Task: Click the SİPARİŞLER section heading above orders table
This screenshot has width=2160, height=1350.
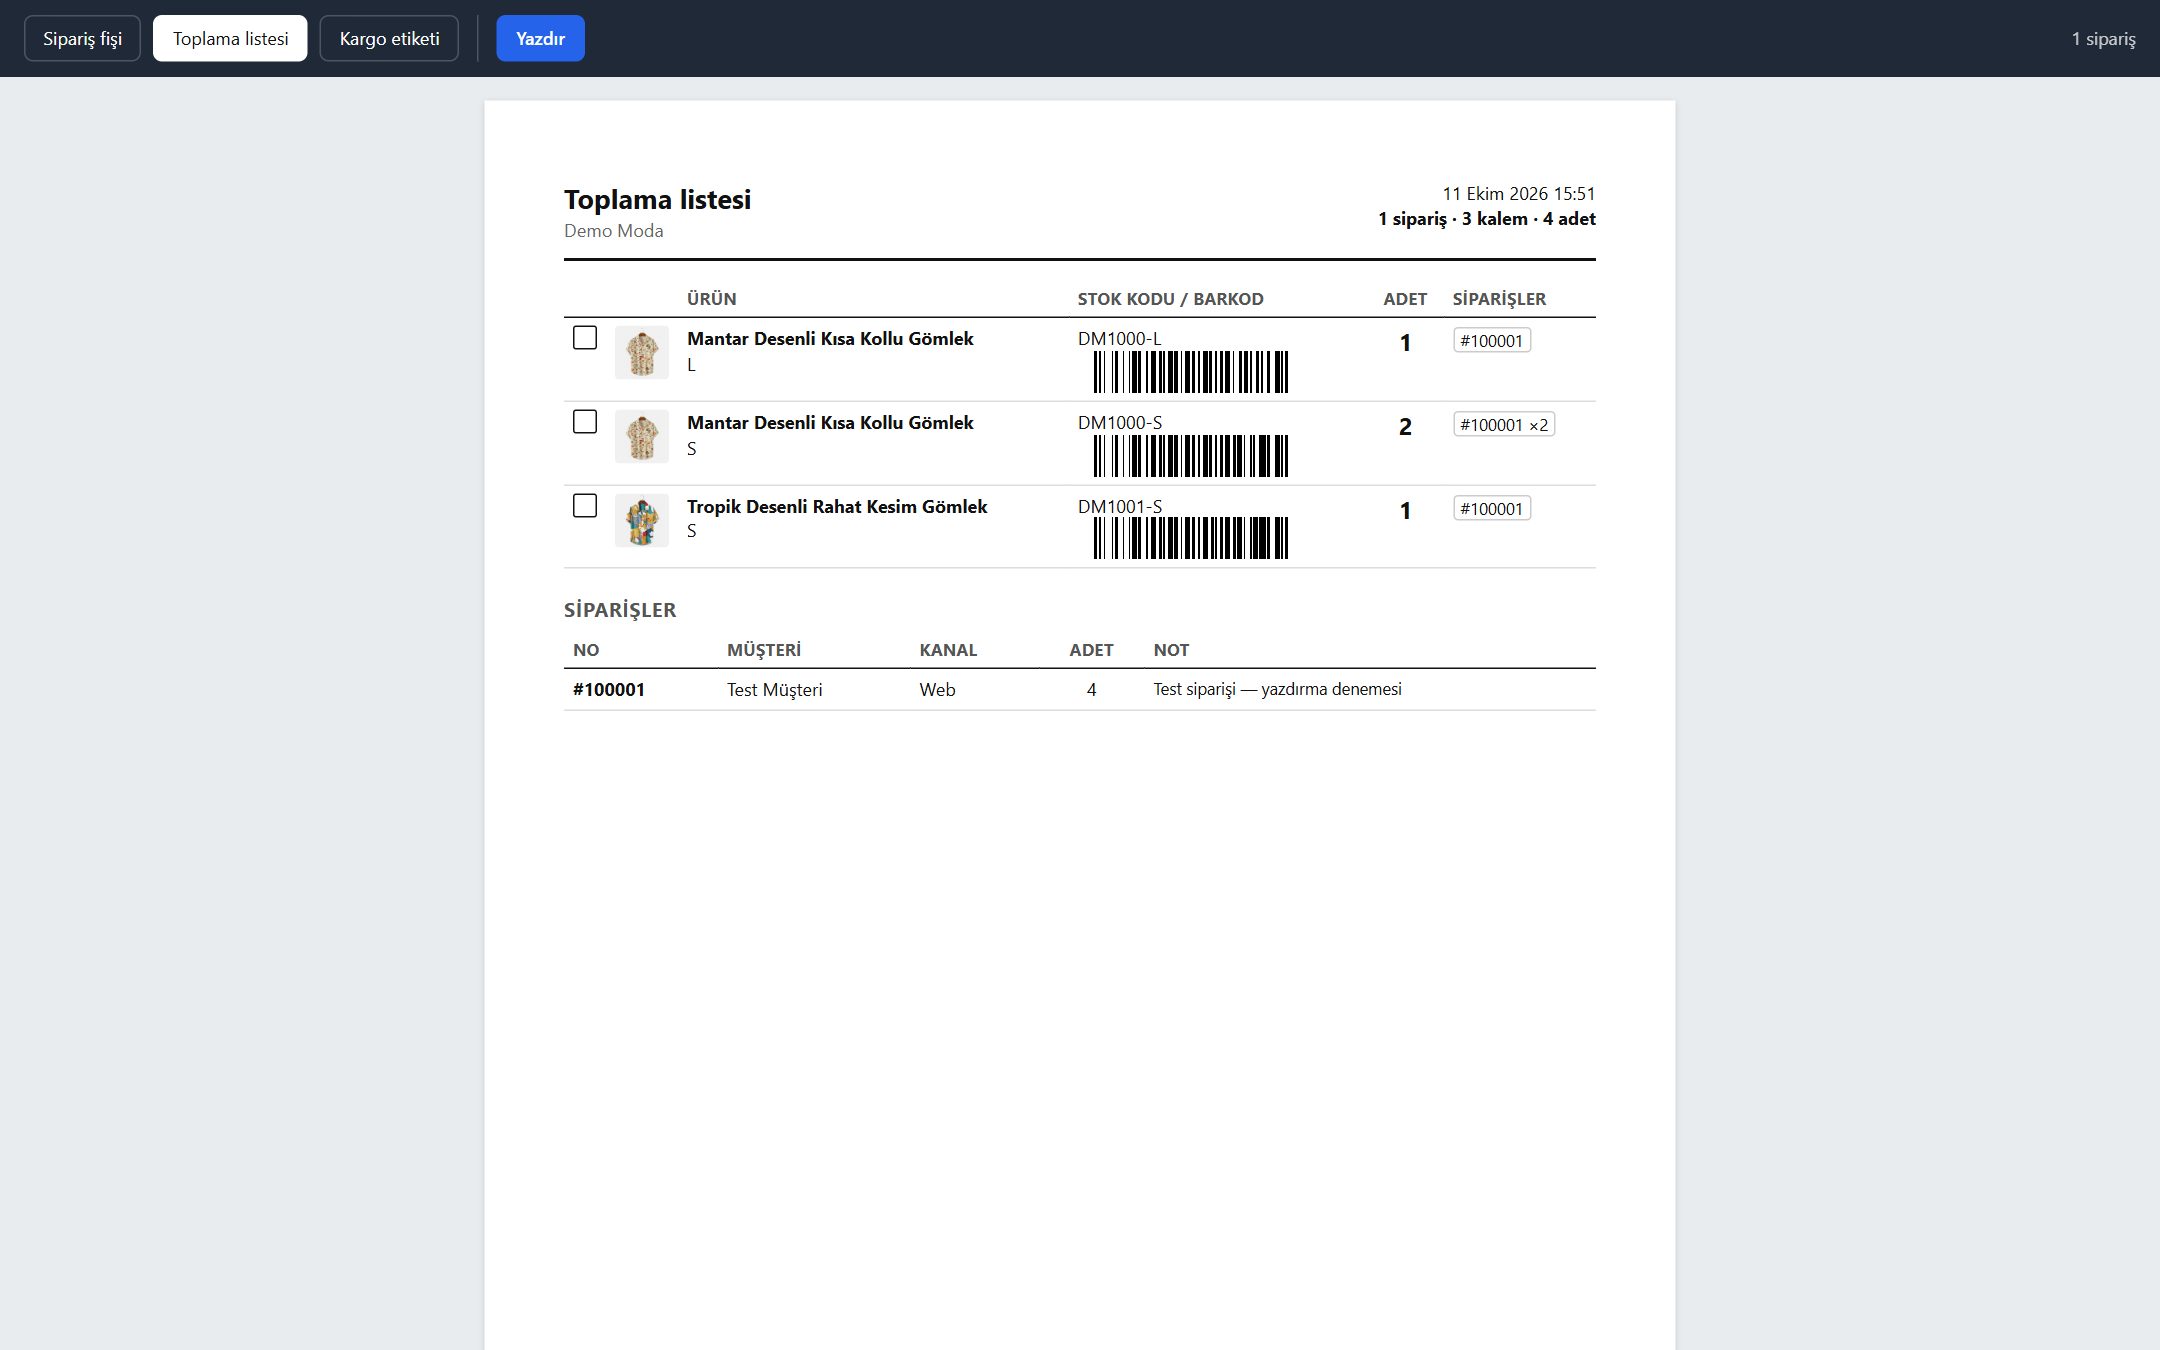Action: (620, 610)
